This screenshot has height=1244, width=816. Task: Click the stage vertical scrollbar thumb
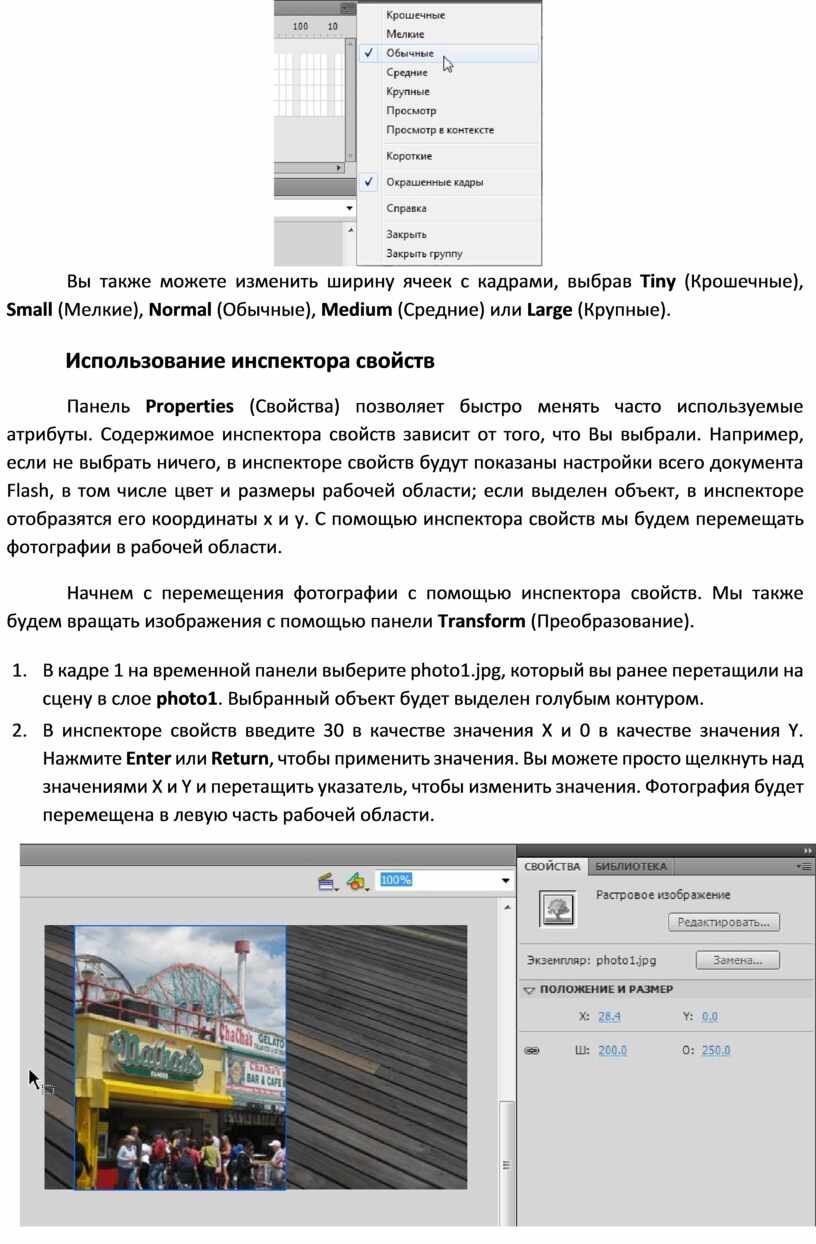pyautogui.click(x=507, y=1165)
